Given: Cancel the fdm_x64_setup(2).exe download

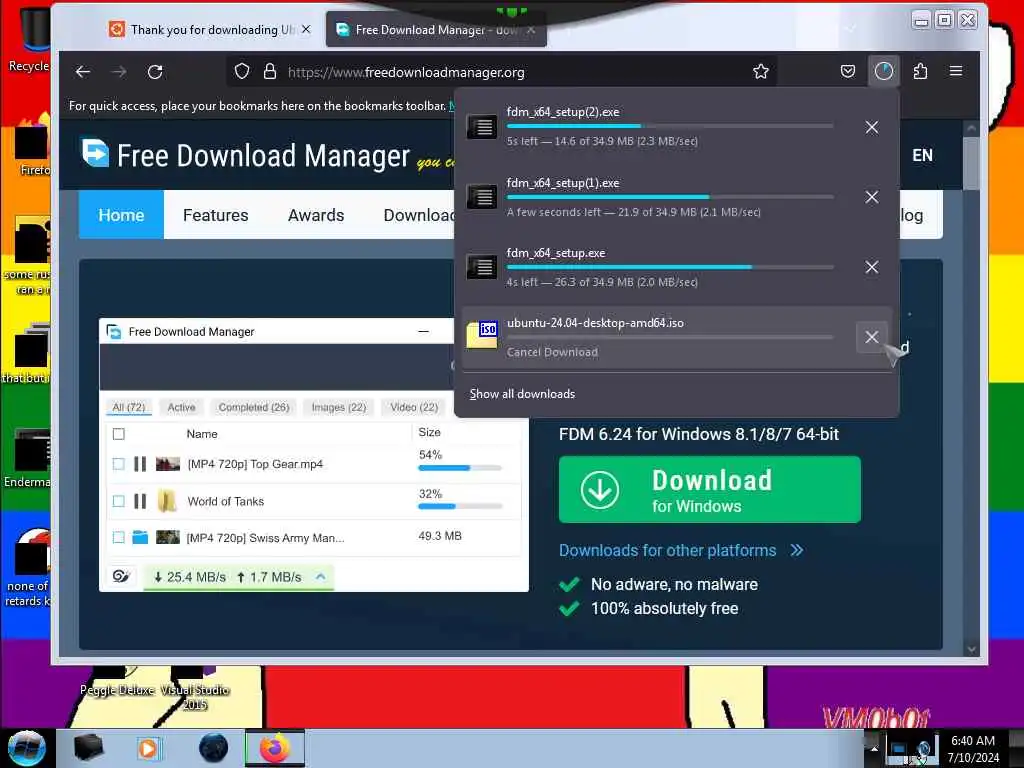Looking at the screenshot, I should pyautogui.click(x=872, y=127).
